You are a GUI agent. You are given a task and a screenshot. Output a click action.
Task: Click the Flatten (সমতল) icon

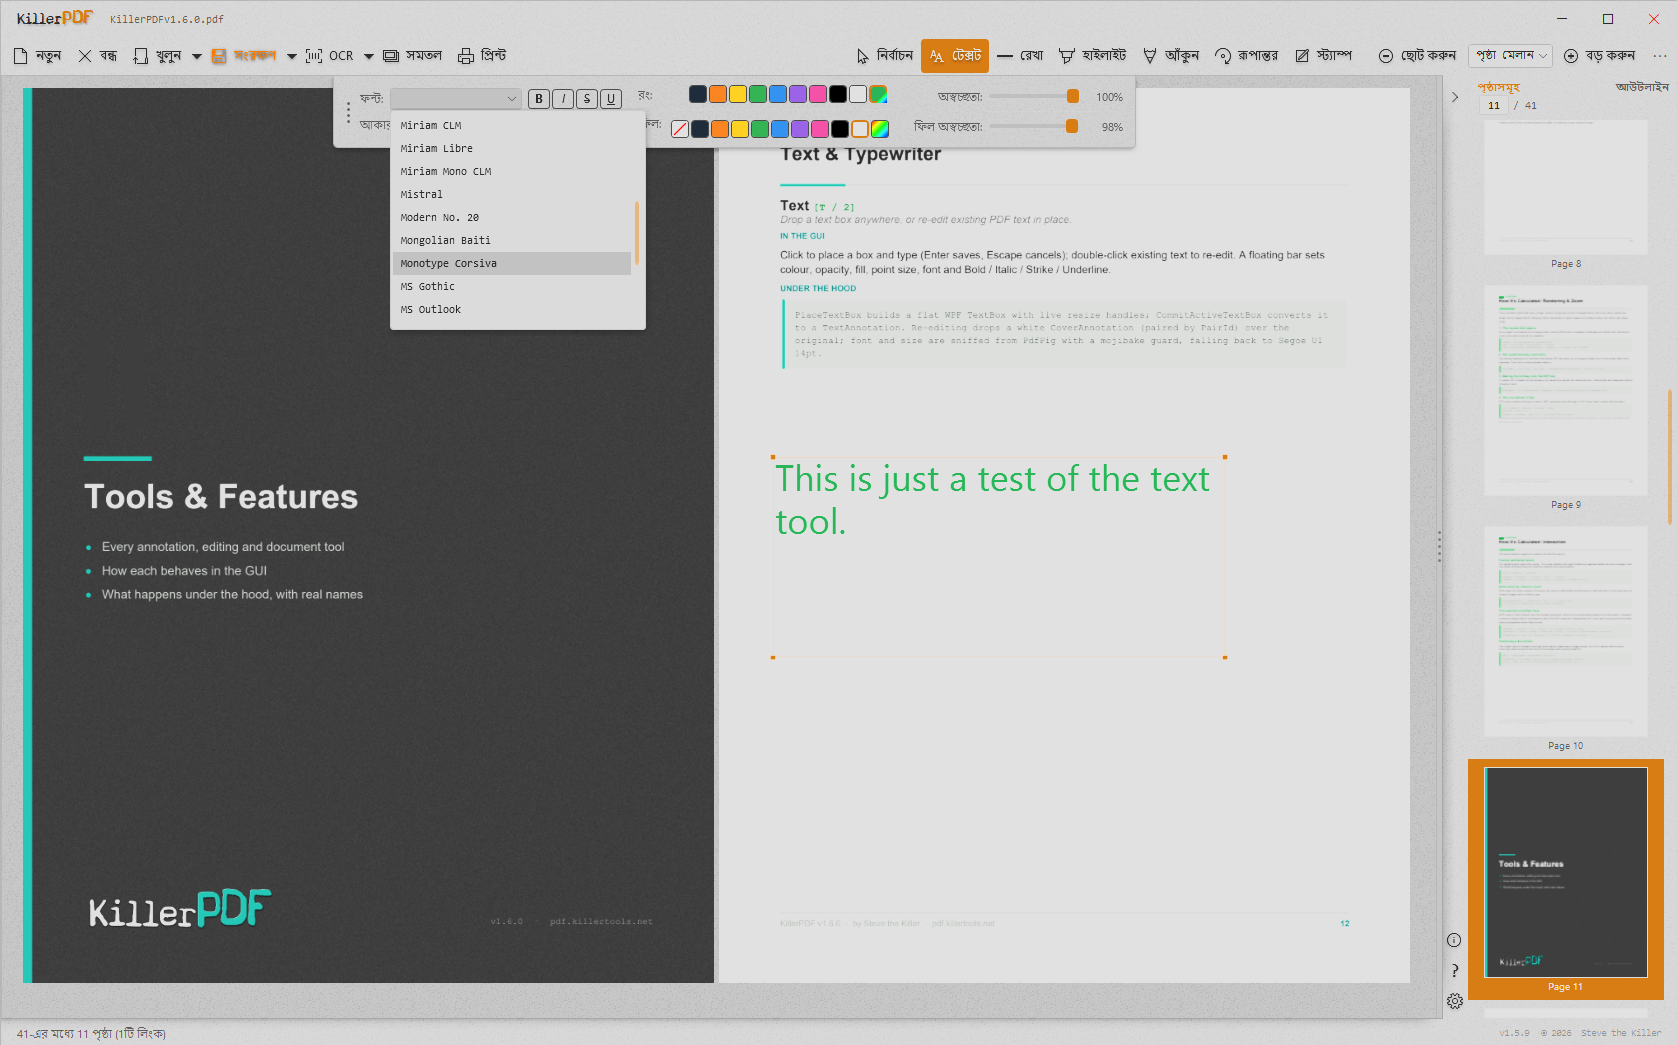391,56
